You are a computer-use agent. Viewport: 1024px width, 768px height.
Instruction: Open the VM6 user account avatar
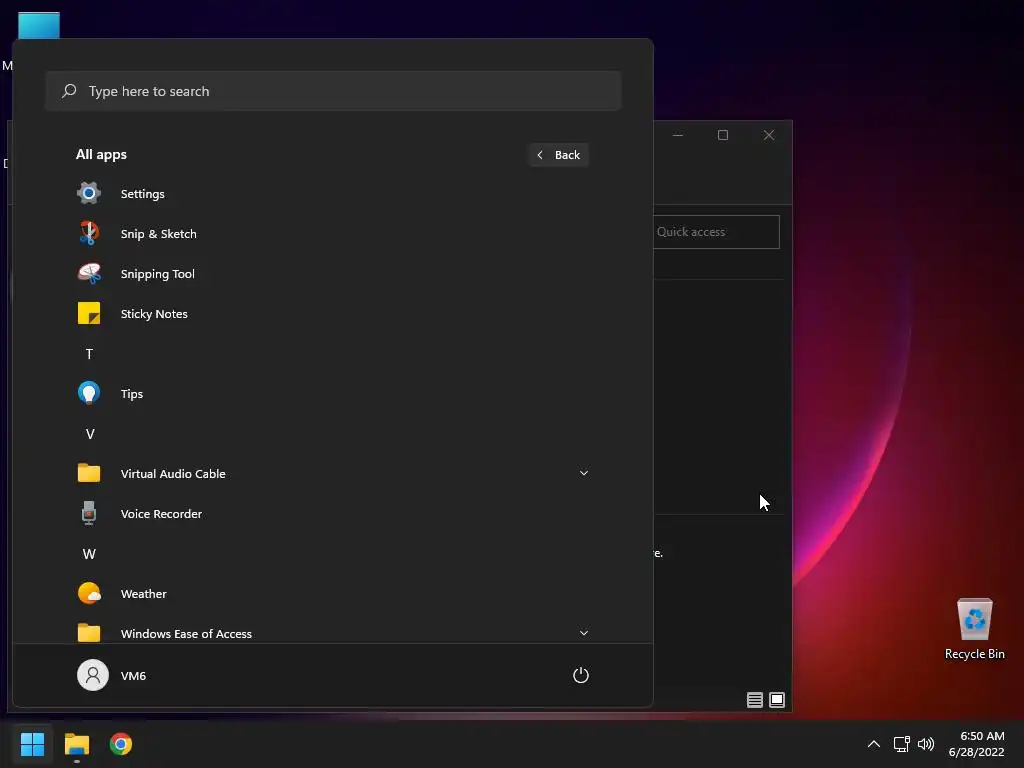coord(93,675)
